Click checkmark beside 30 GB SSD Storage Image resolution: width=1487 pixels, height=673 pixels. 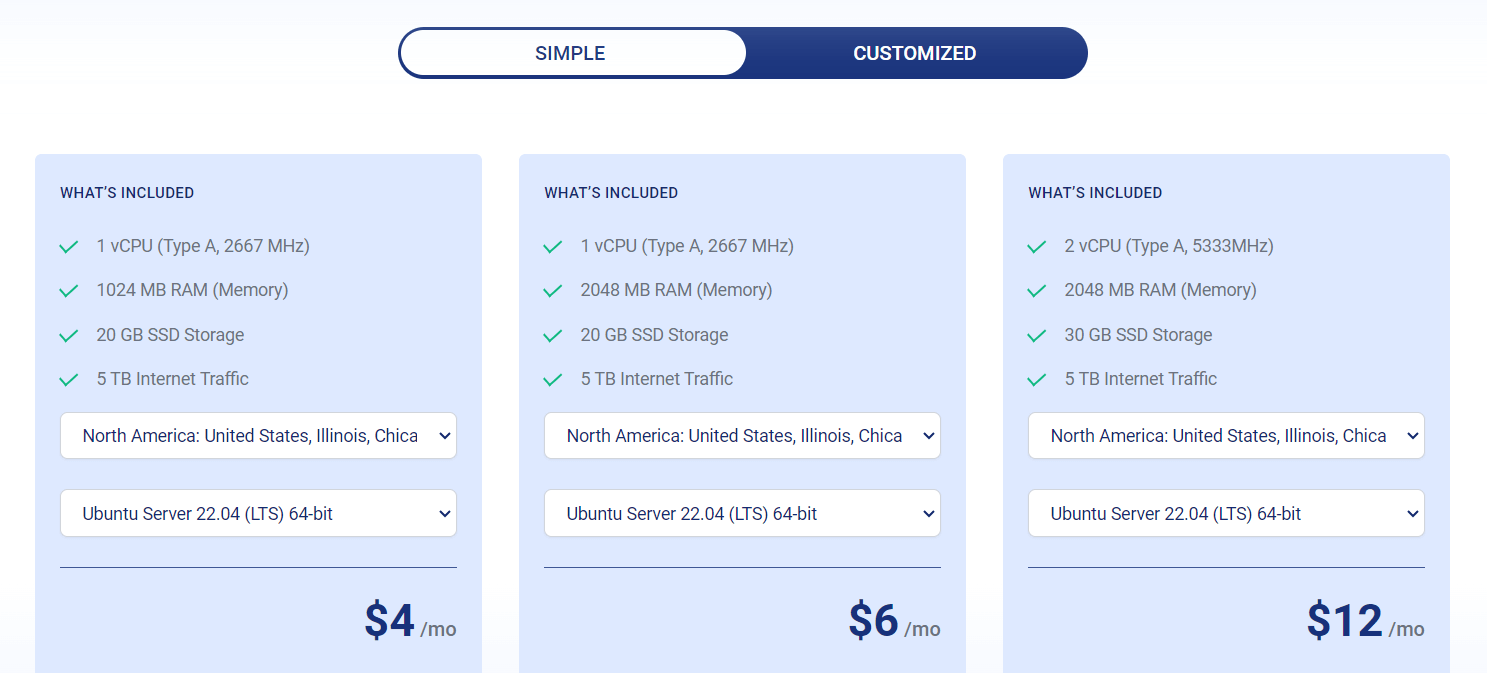pyautogui.click(x=1037, y=336)
